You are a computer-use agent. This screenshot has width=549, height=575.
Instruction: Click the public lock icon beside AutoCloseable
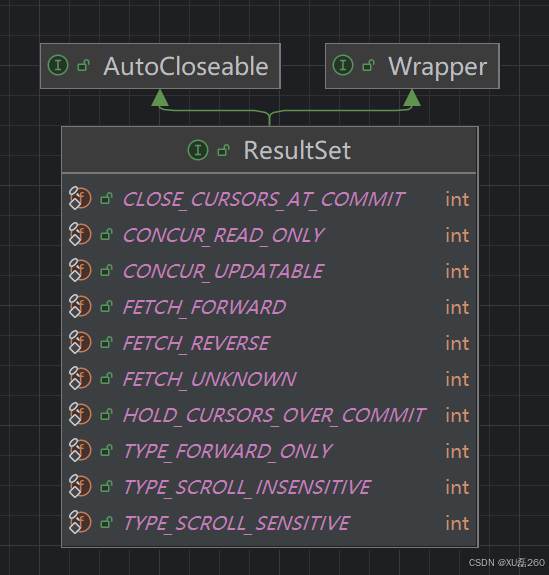84,66
